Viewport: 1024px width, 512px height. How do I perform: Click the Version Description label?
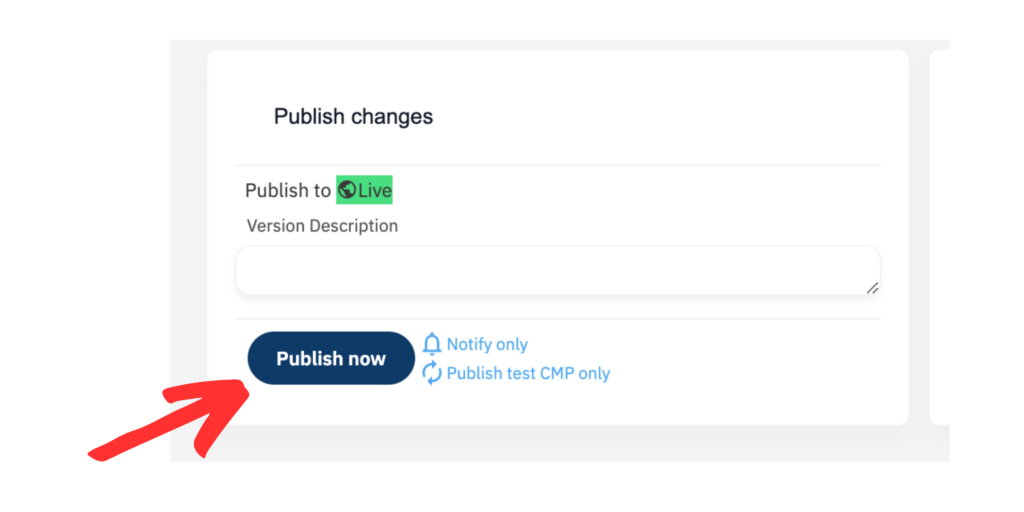click(x=322, y=226)
